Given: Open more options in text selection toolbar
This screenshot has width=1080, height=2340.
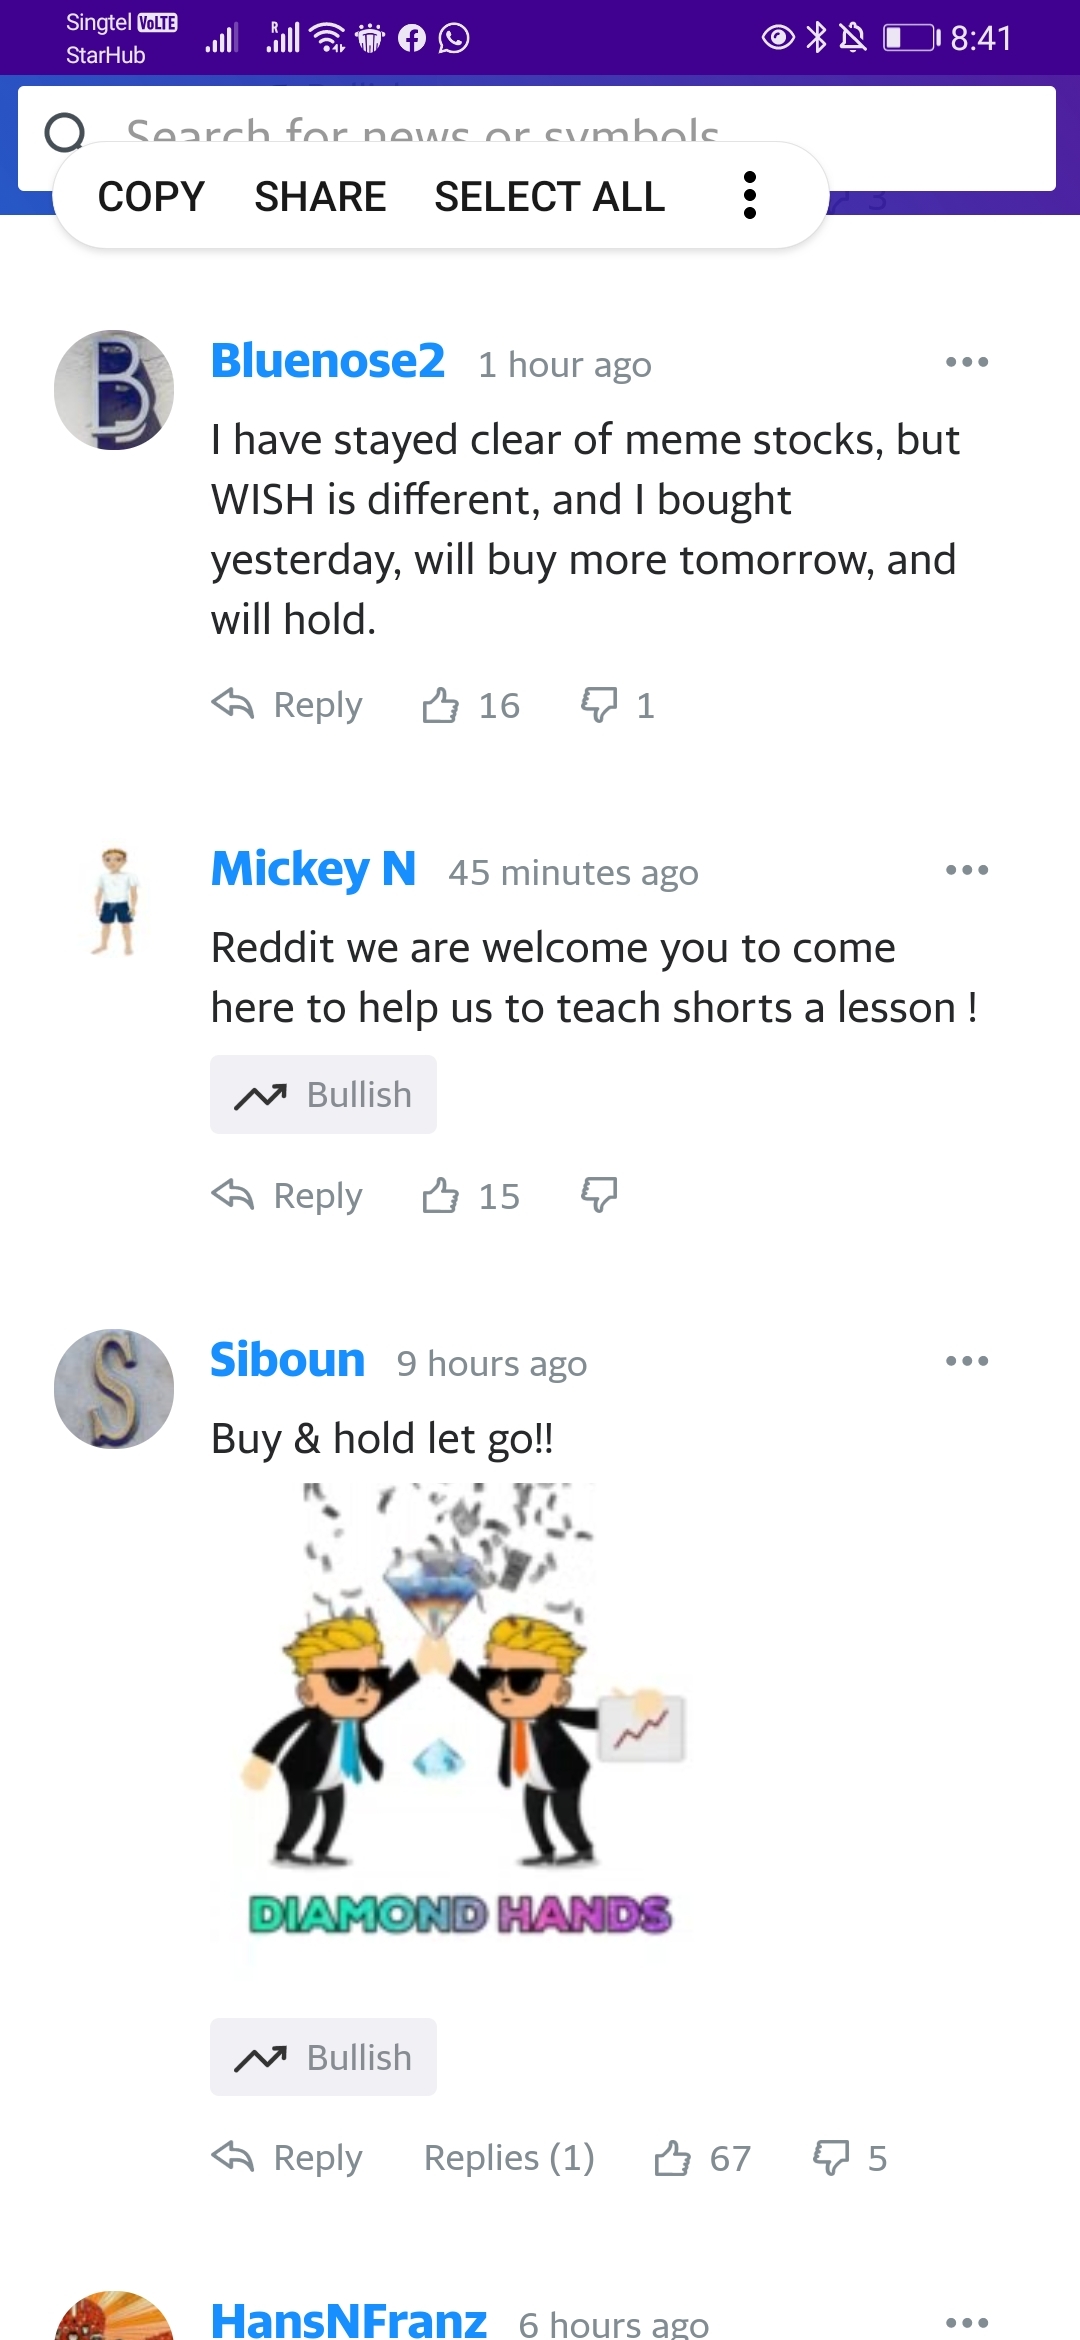Looking at the screenshot, I should coord(750,196).
